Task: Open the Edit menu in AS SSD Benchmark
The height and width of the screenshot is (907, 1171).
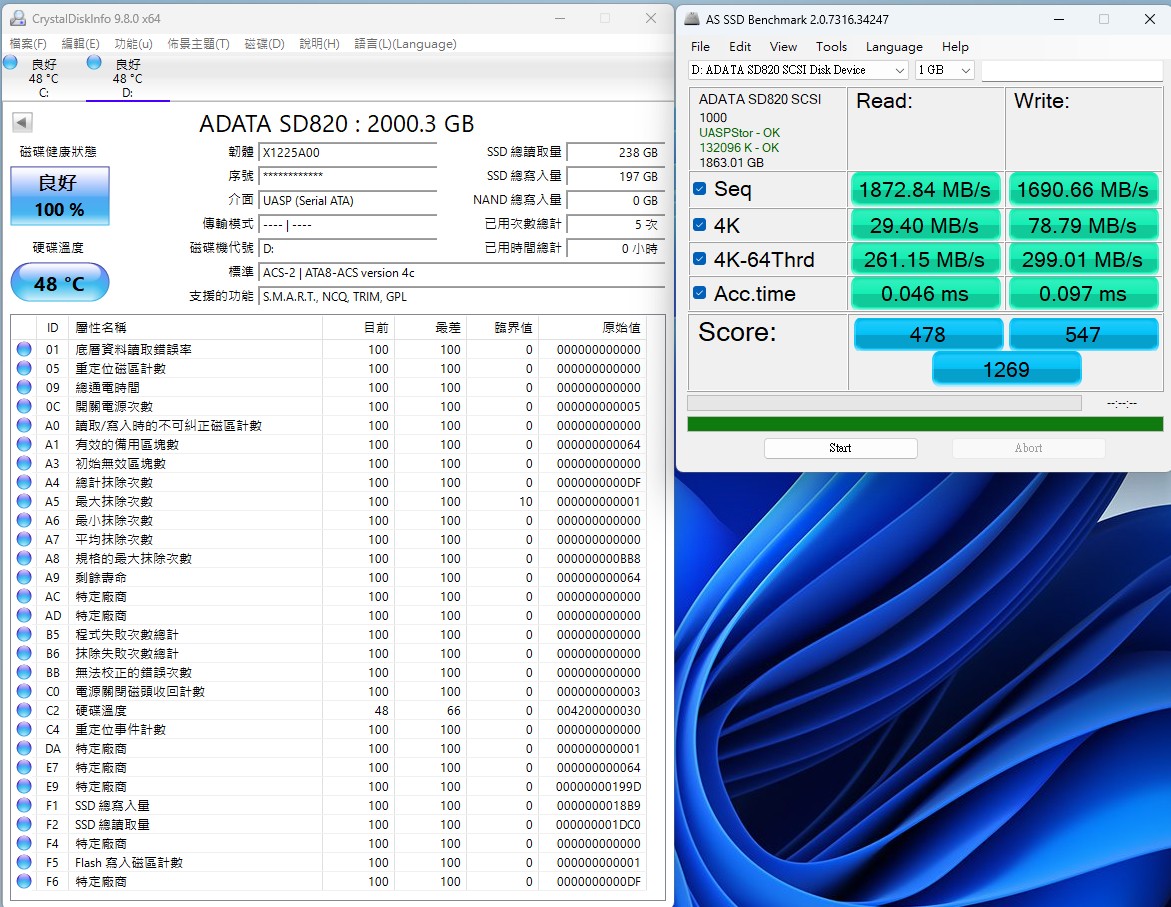Action: click(x=740, y=46)
